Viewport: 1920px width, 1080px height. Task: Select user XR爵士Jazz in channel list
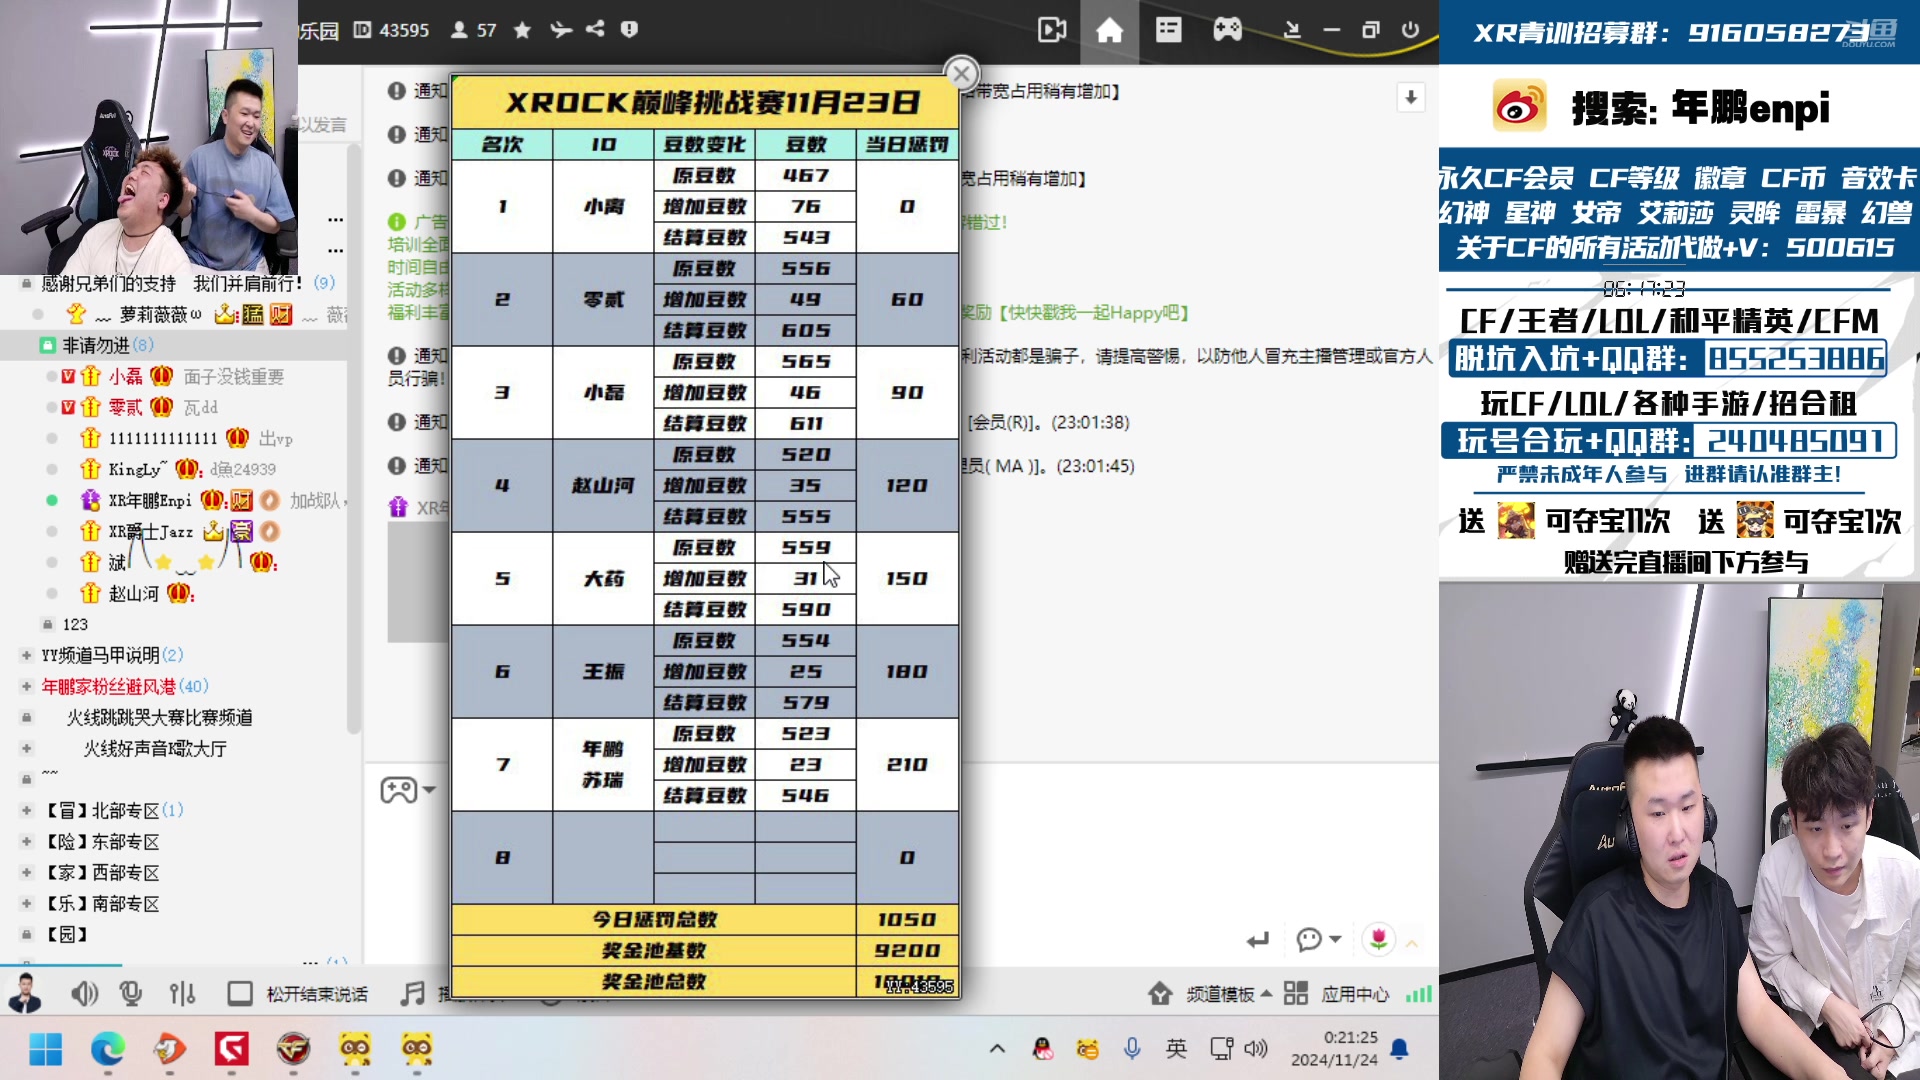pos(150,531)
